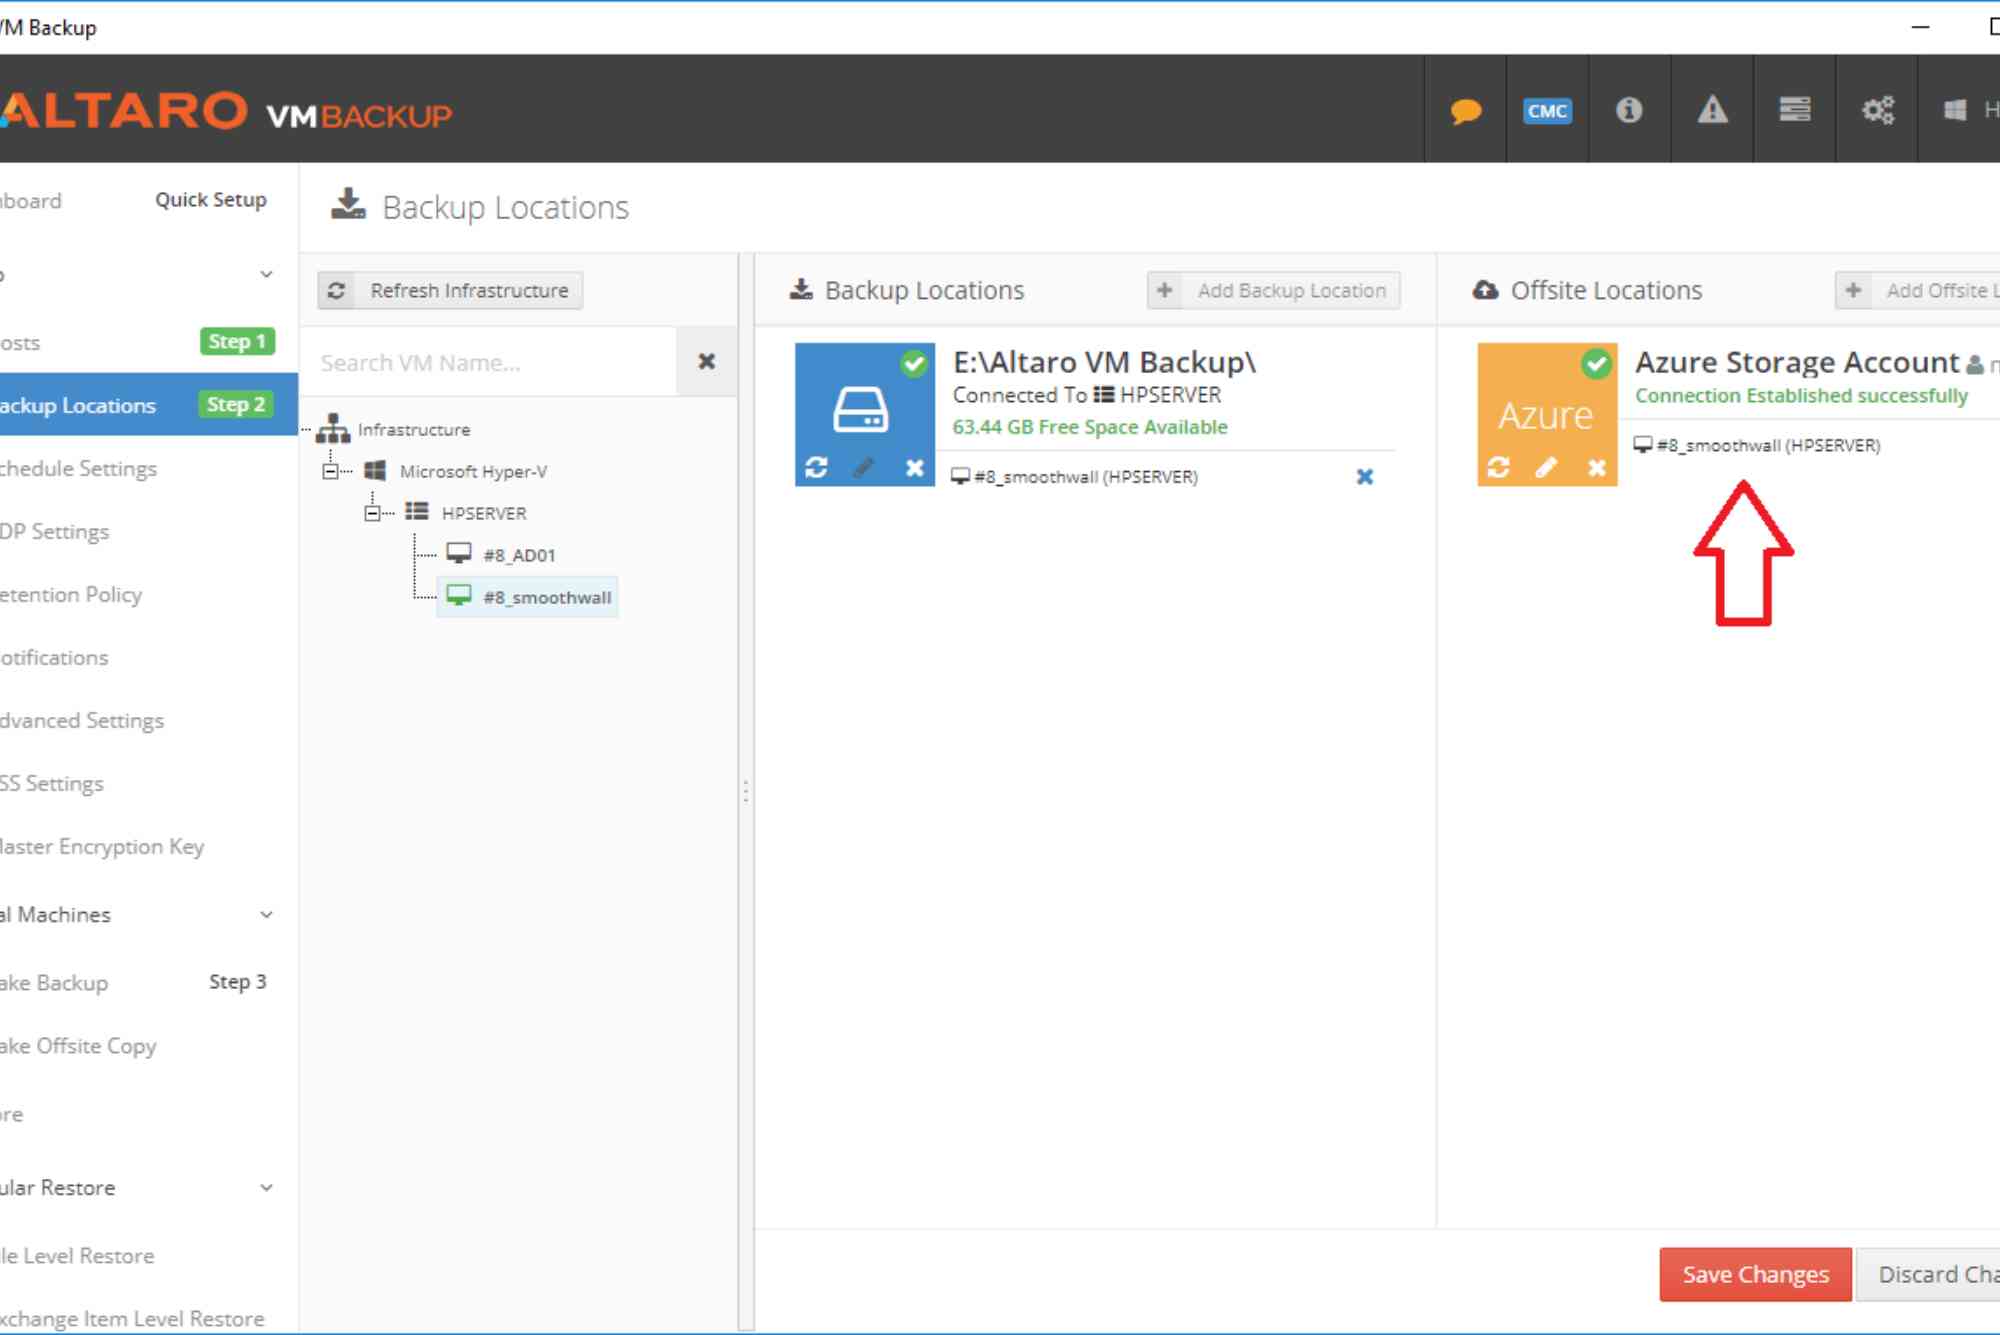Collapse the HPSERVER tree node
The width and height of the screenshot is (2000, 1335).
pos(372,513)
